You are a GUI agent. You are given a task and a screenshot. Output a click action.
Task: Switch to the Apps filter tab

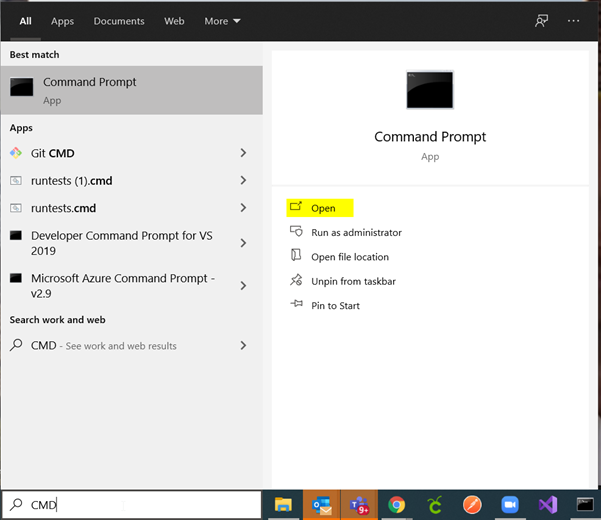click(x=62, y=21)
